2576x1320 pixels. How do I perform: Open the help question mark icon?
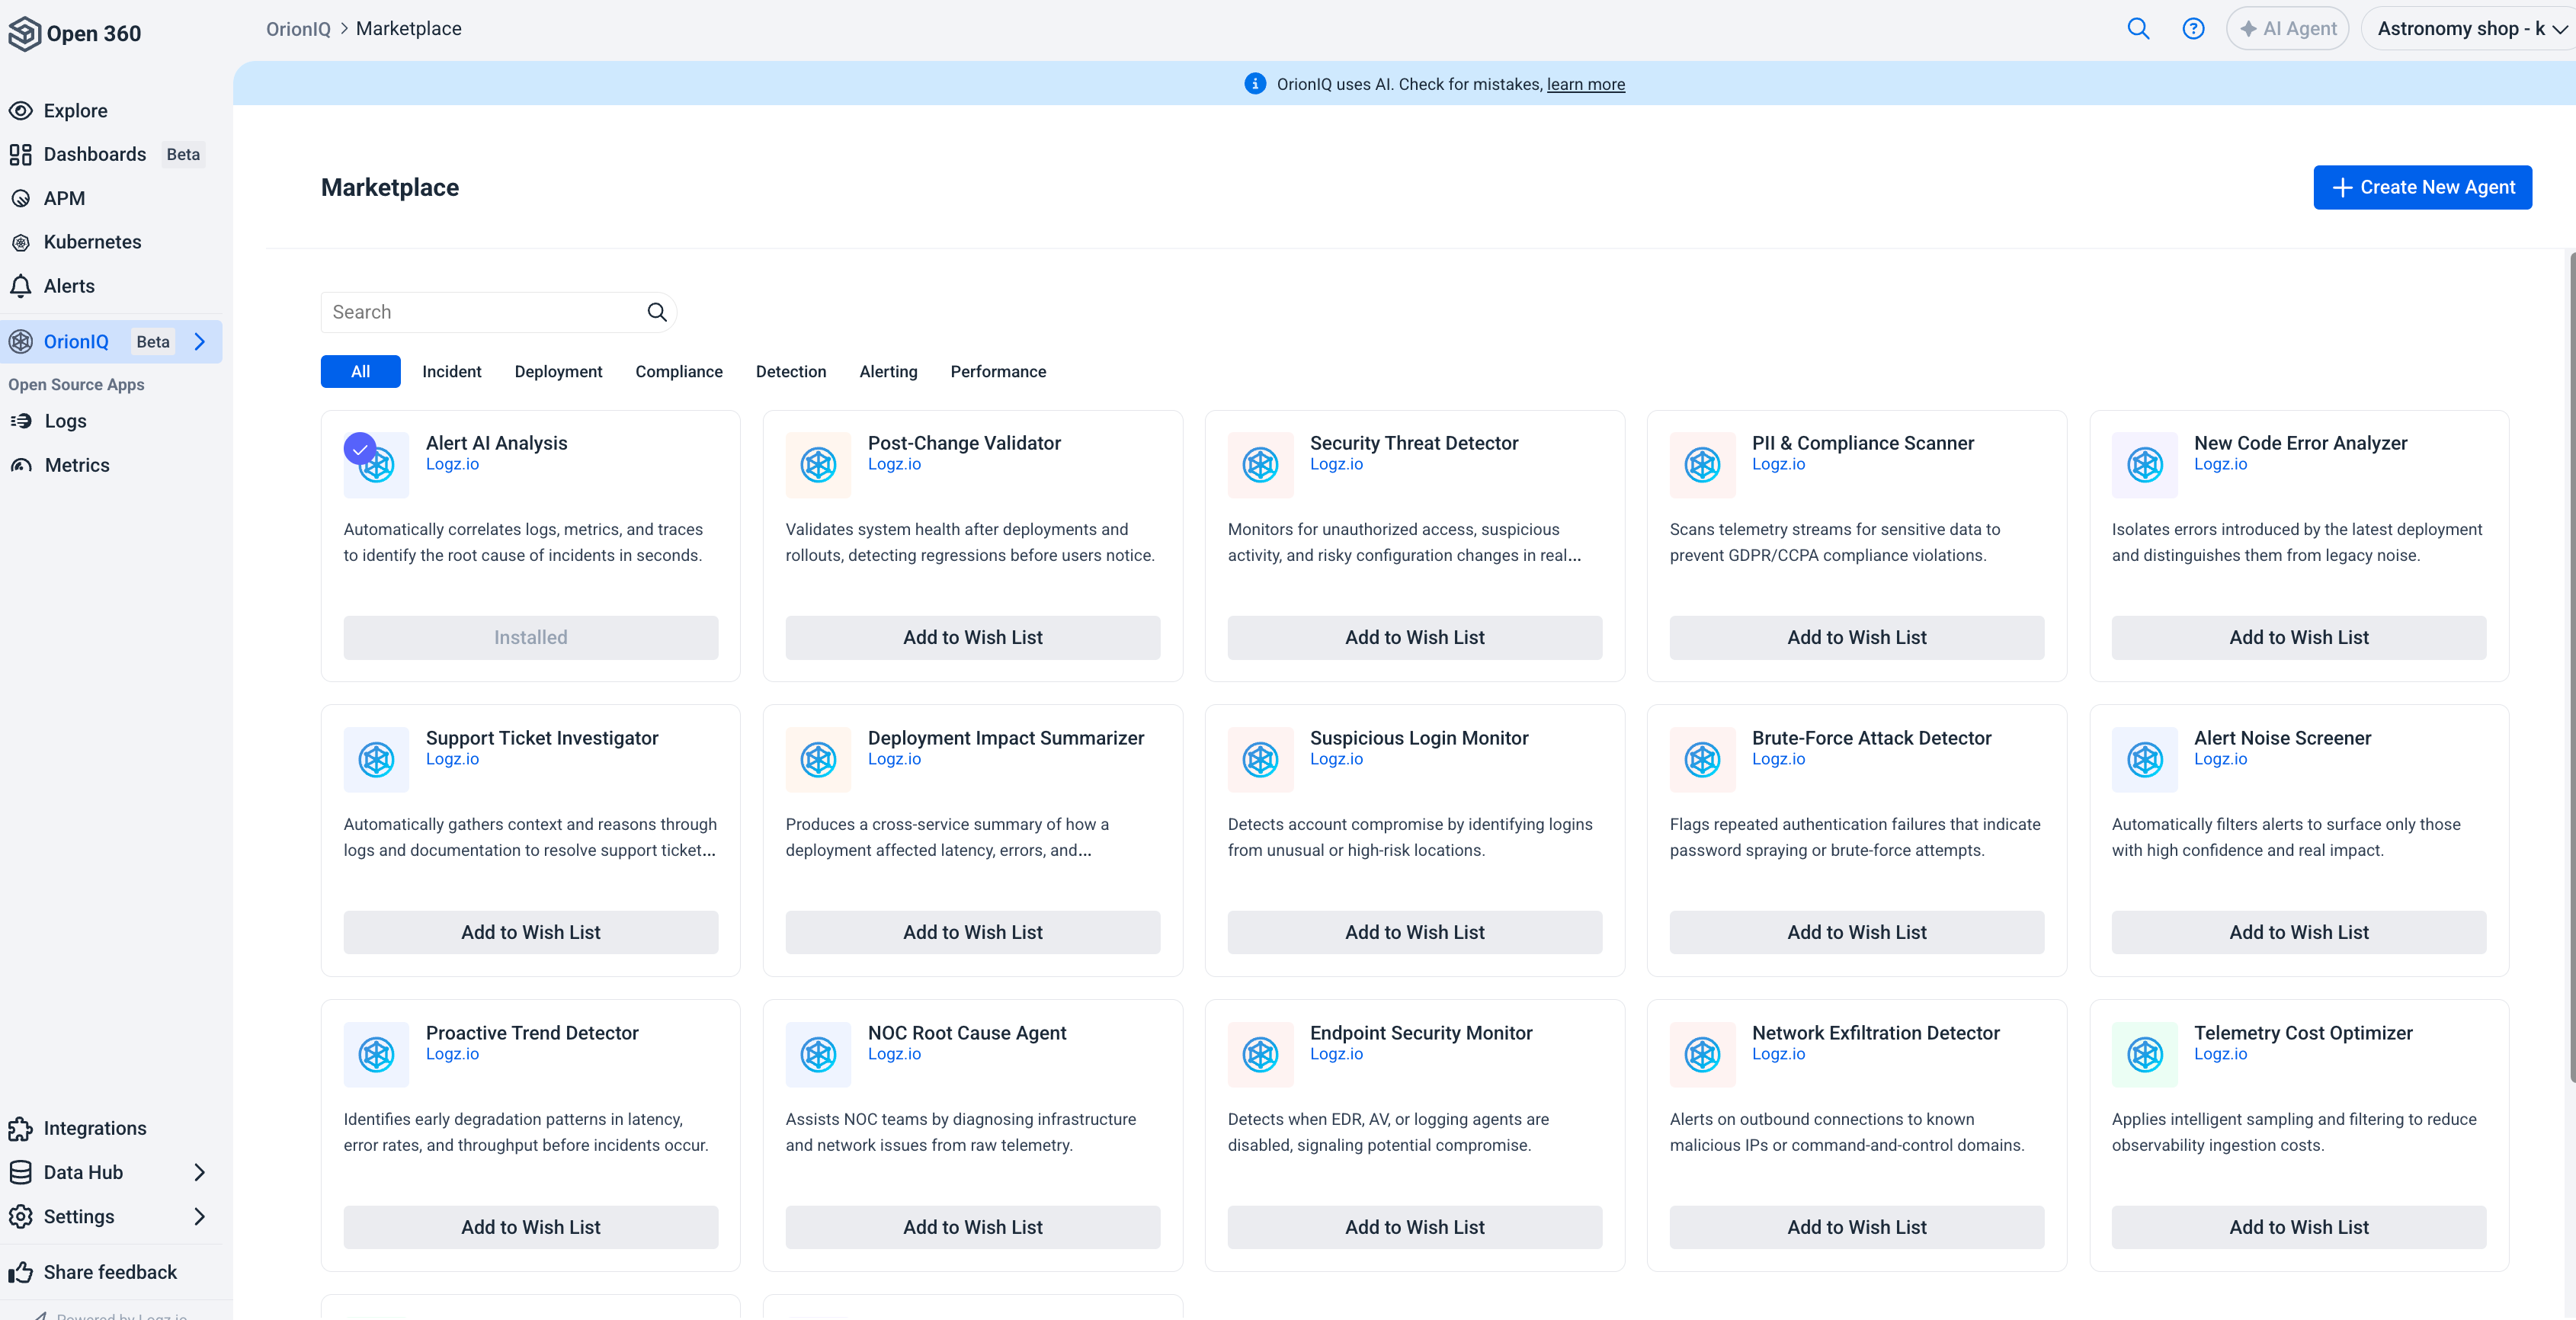(x=2193, y=28)
